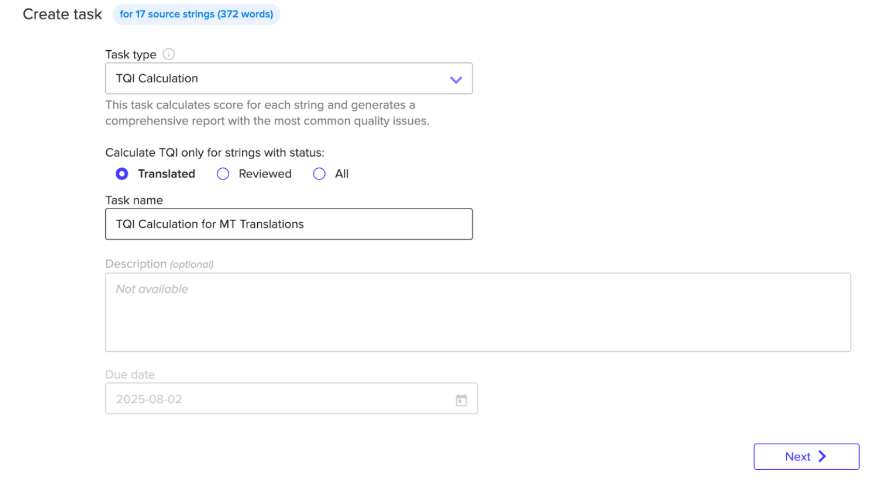Click the Due date label

[130, 375]
